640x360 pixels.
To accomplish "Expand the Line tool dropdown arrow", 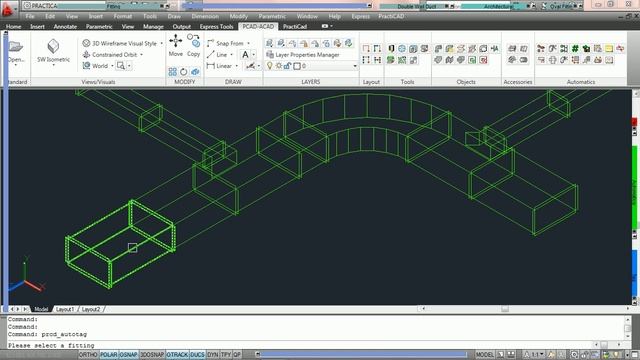I will (x=231, y=55).
